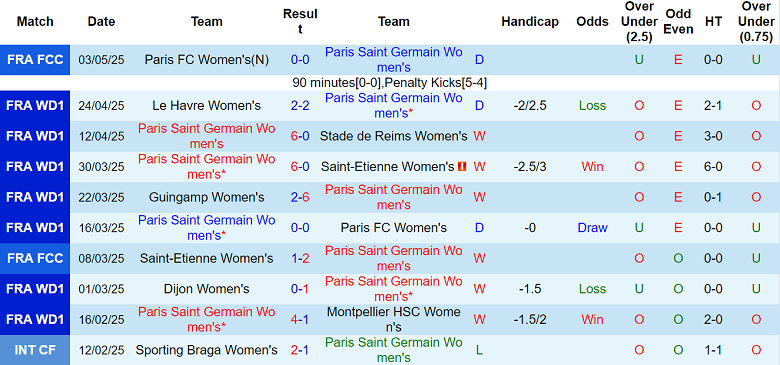Viewport: 780px width, 365px height.
Task: Click the red card icon beside Saint-Etienne Women's
Action: coord(462,167)
